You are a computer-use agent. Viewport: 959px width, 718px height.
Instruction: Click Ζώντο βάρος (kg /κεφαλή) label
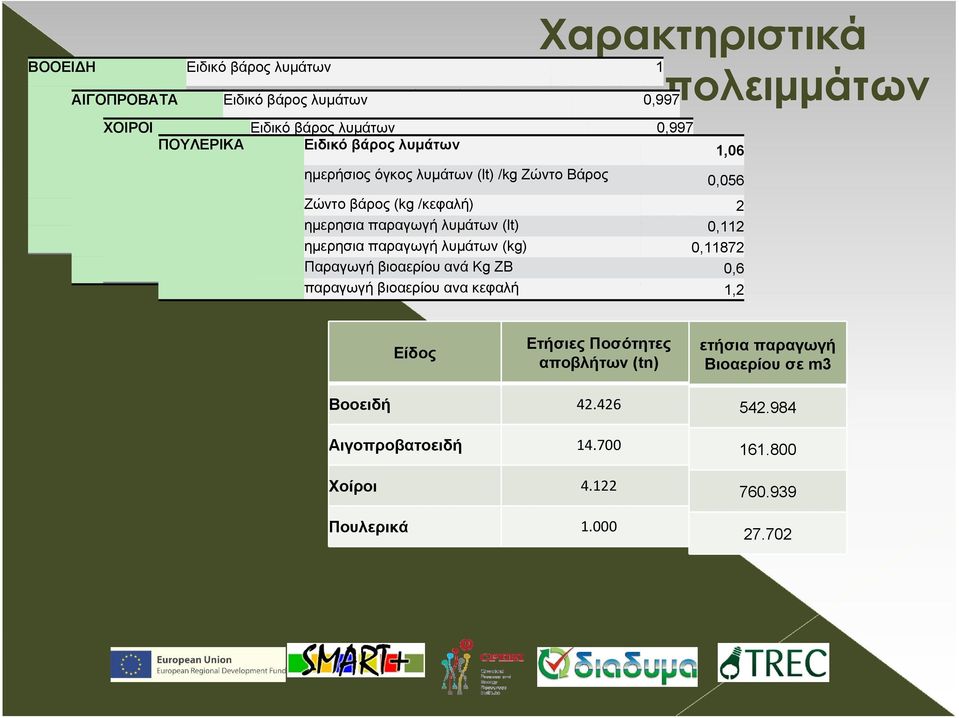tap(389, 204)
